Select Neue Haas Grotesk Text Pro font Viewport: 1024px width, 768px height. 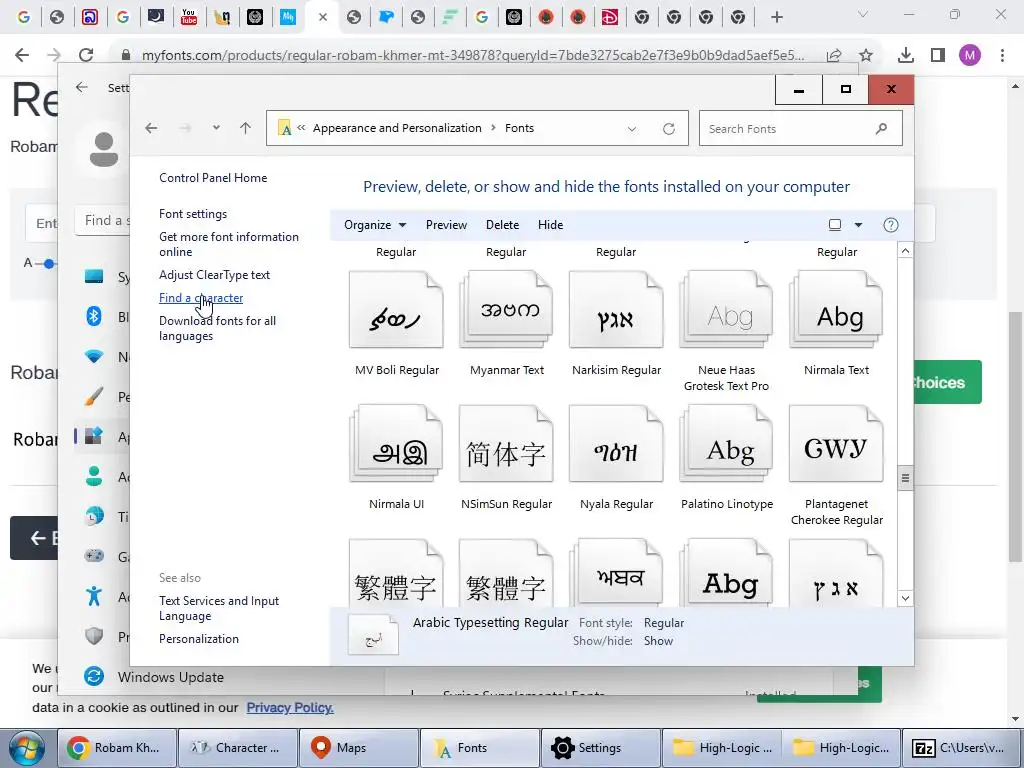click(726, 311)
